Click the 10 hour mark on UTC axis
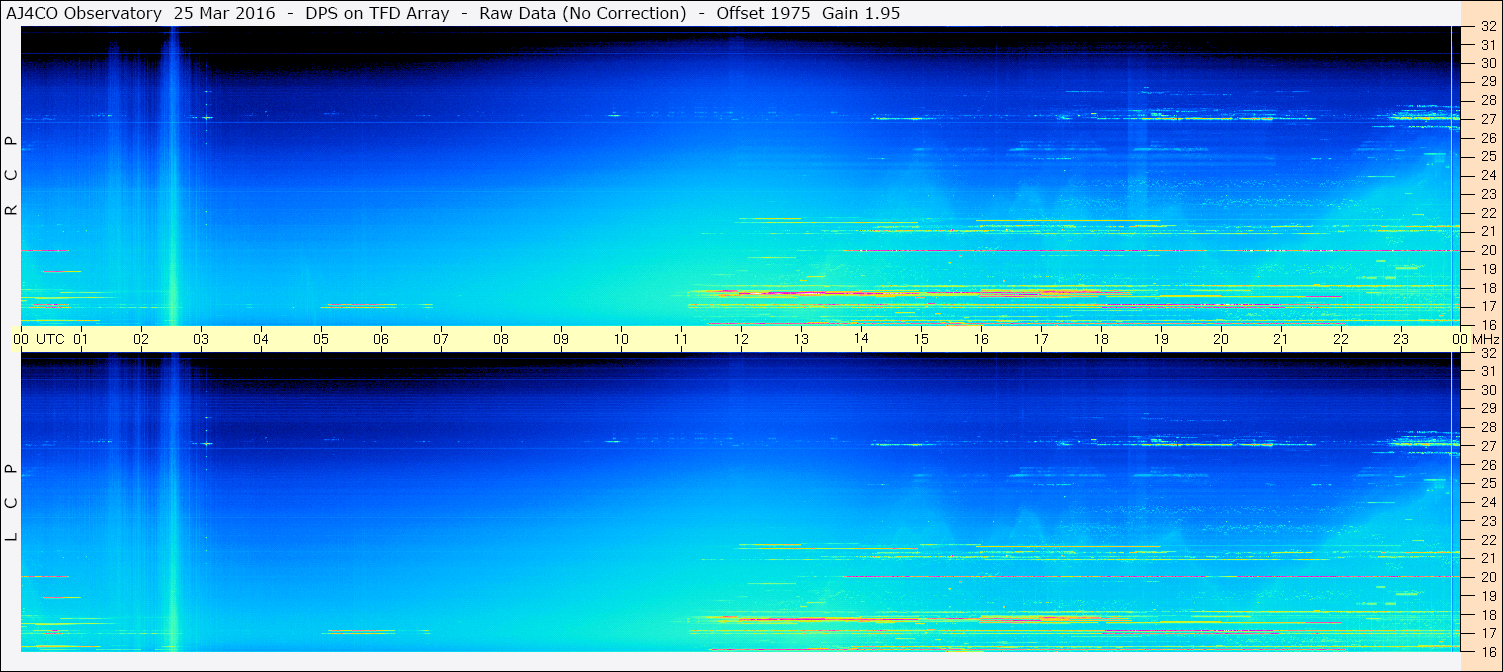Image resolution: width=1503 pixels, height=672 pixels. point(621,339)
